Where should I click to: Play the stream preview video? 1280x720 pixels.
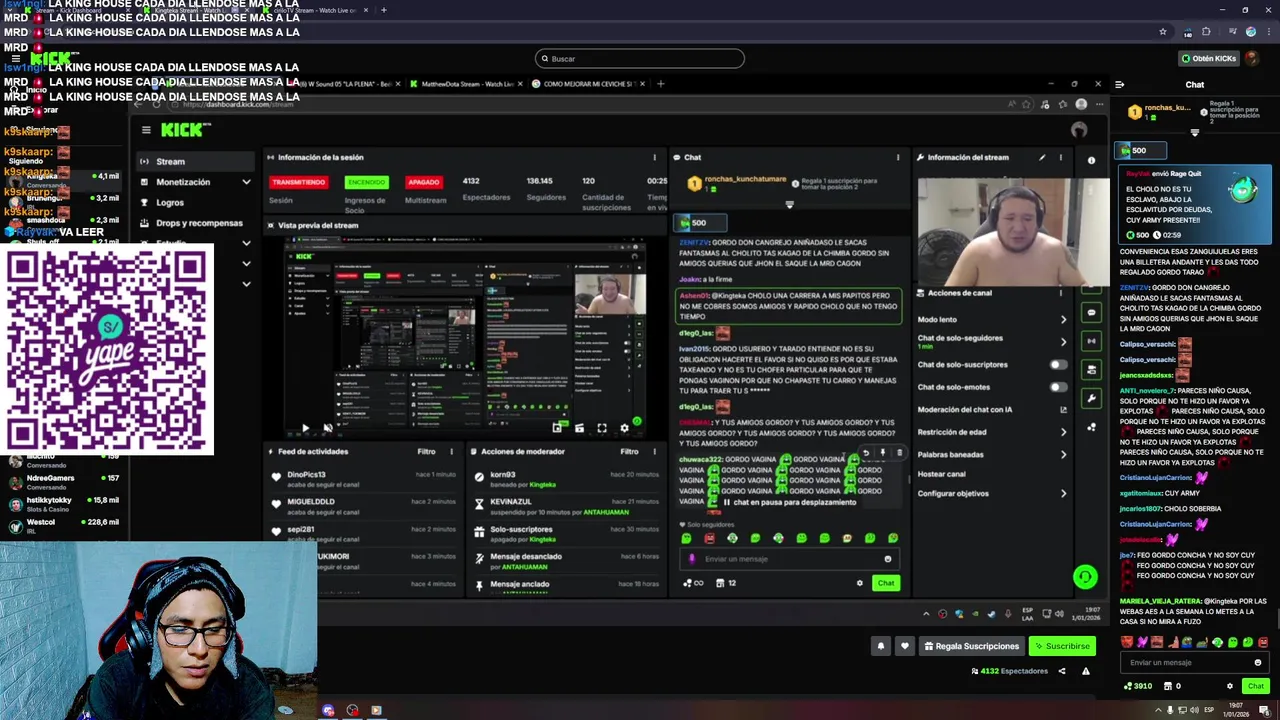(x=305, y=428)
